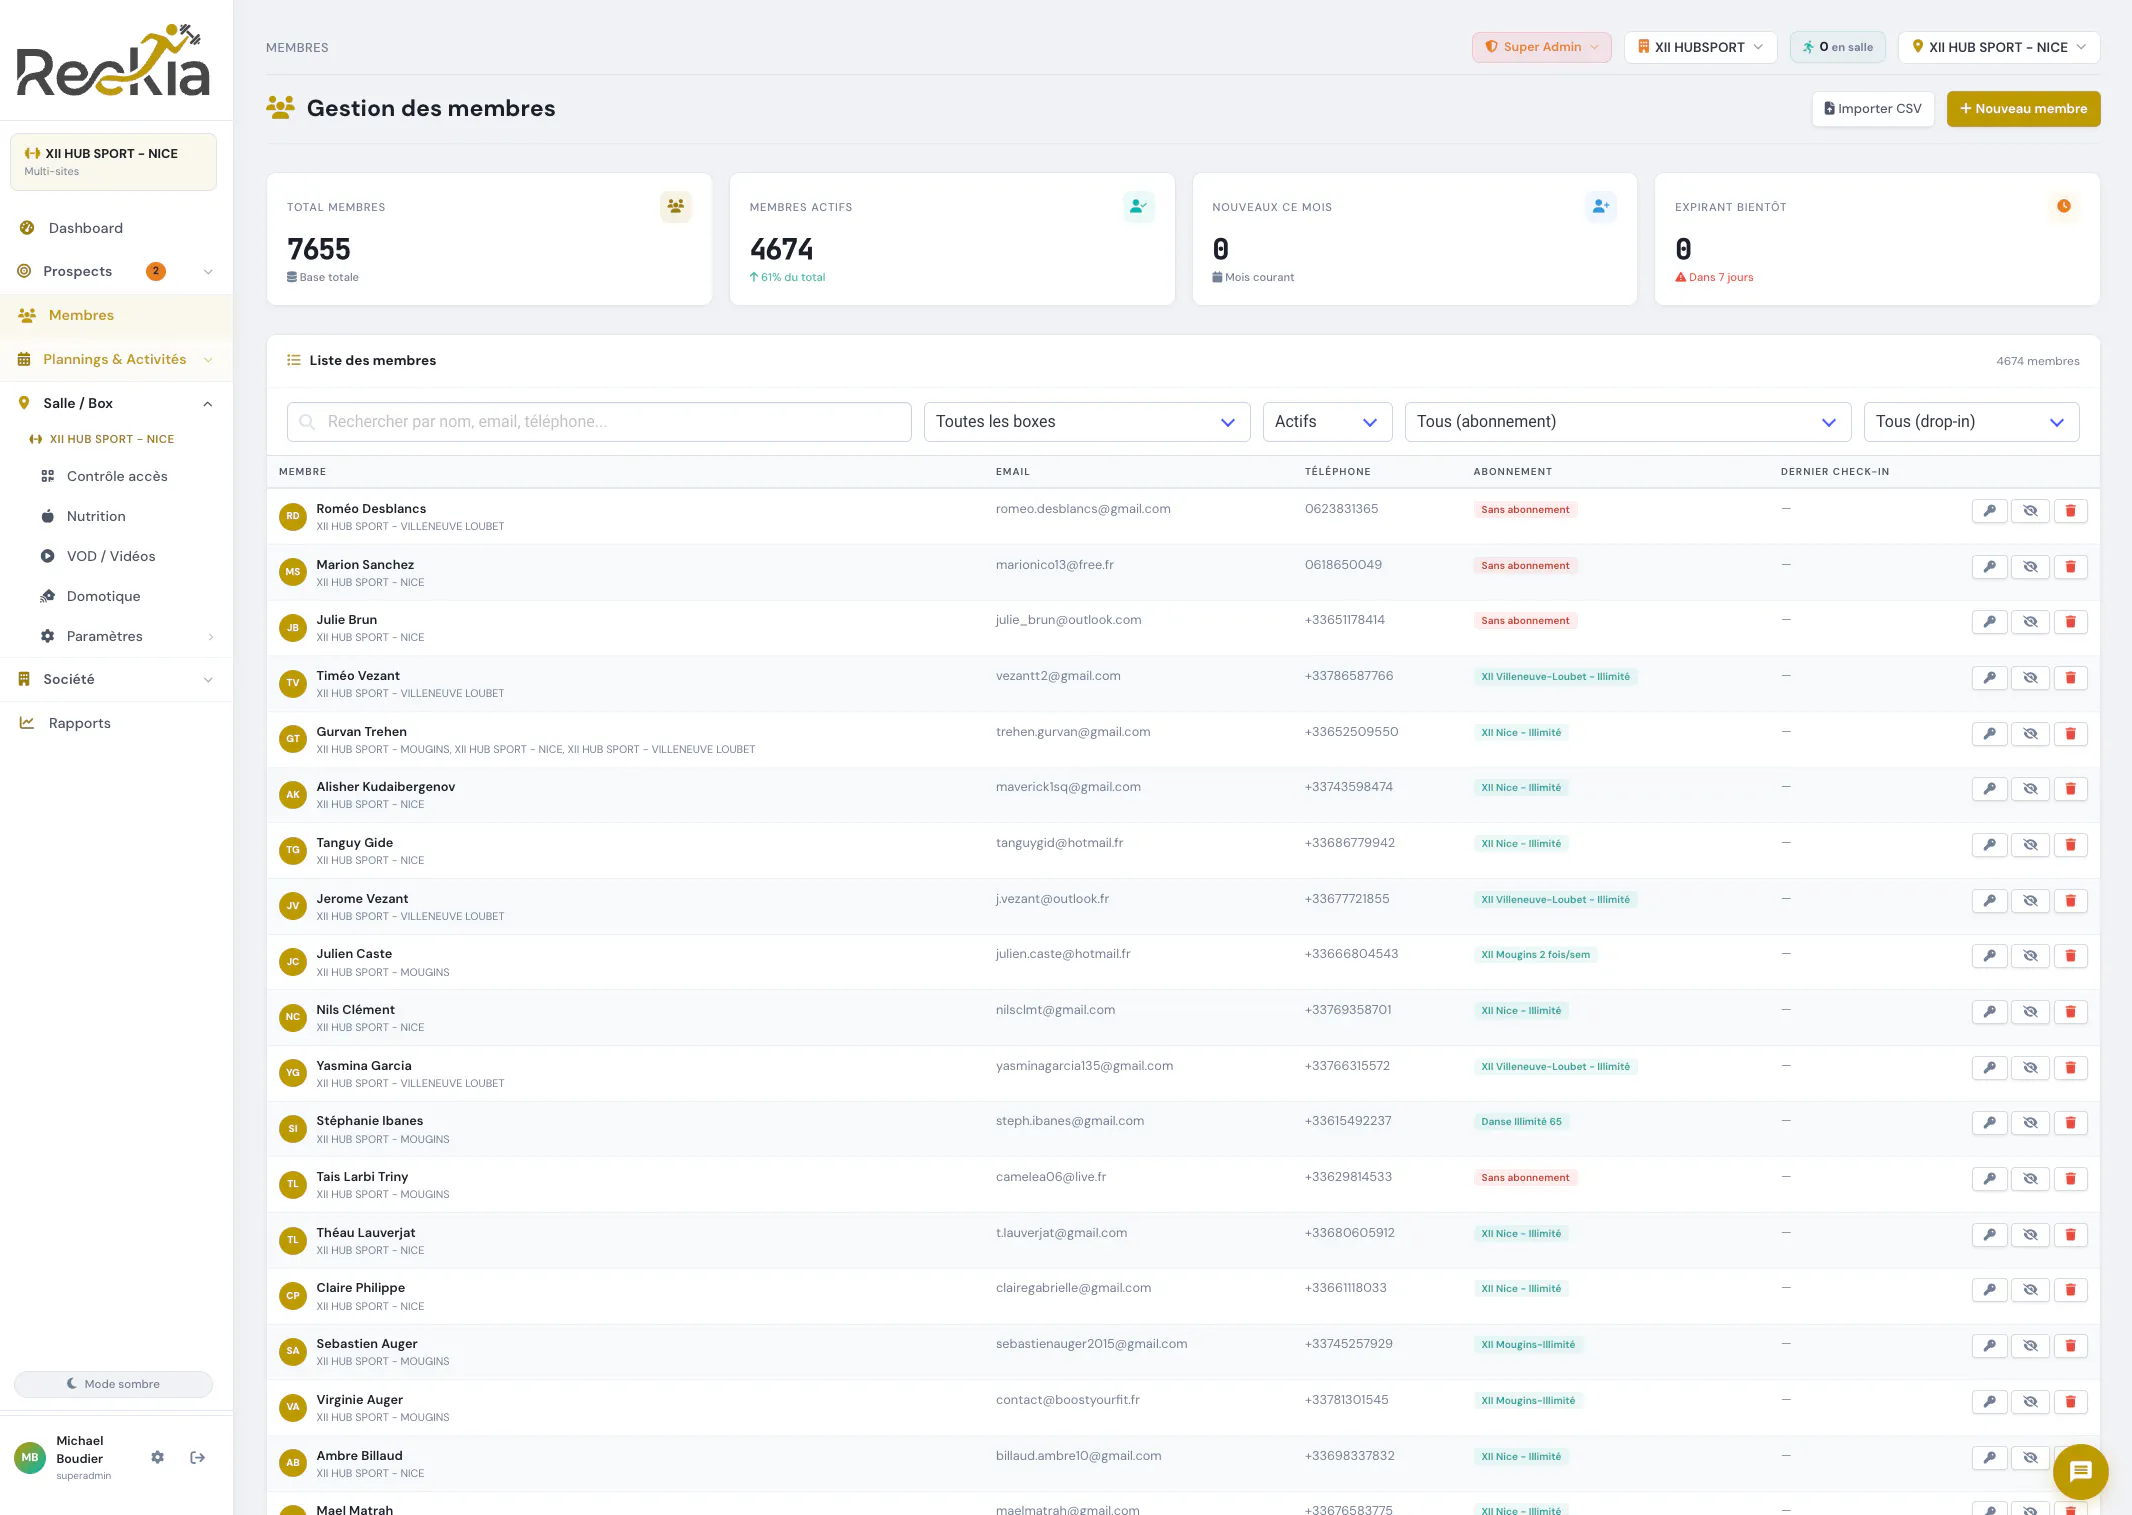Click Importer CSV button
Image resolution: width=2132 pixels, height=1515 pixels.
[1873, 109]
